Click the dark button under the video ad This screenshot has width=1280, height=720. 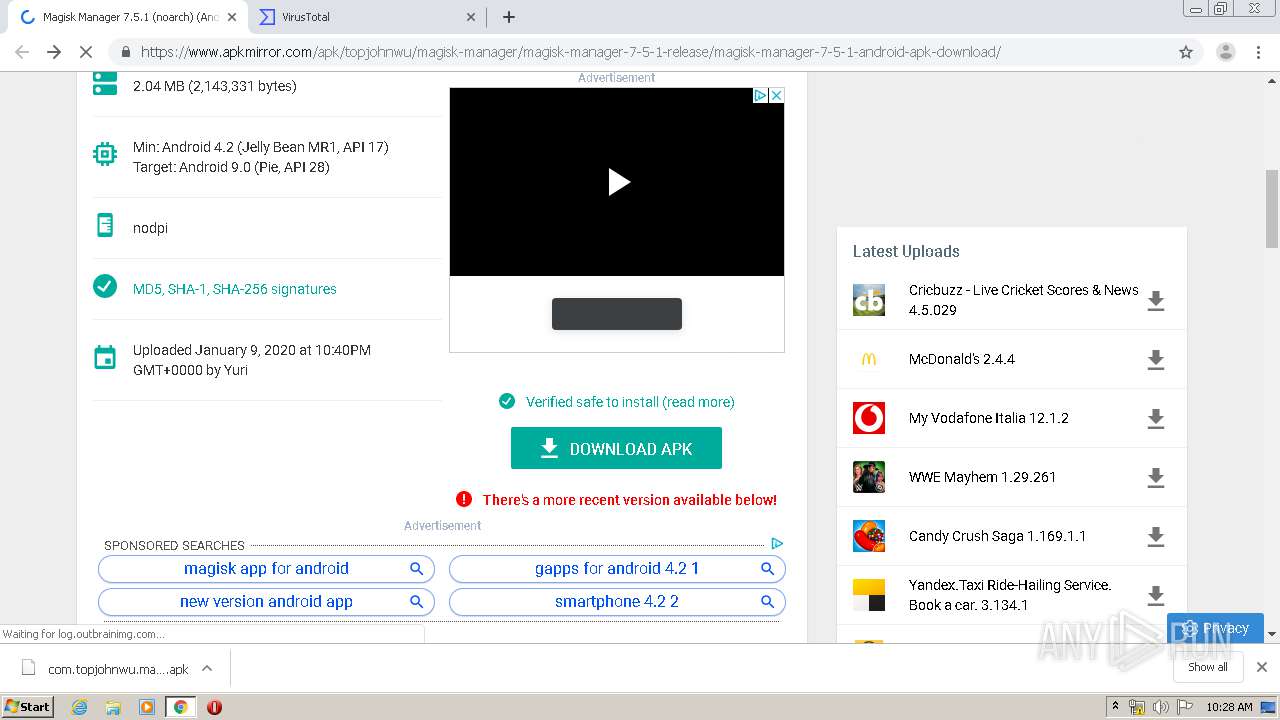pos(617,313)
